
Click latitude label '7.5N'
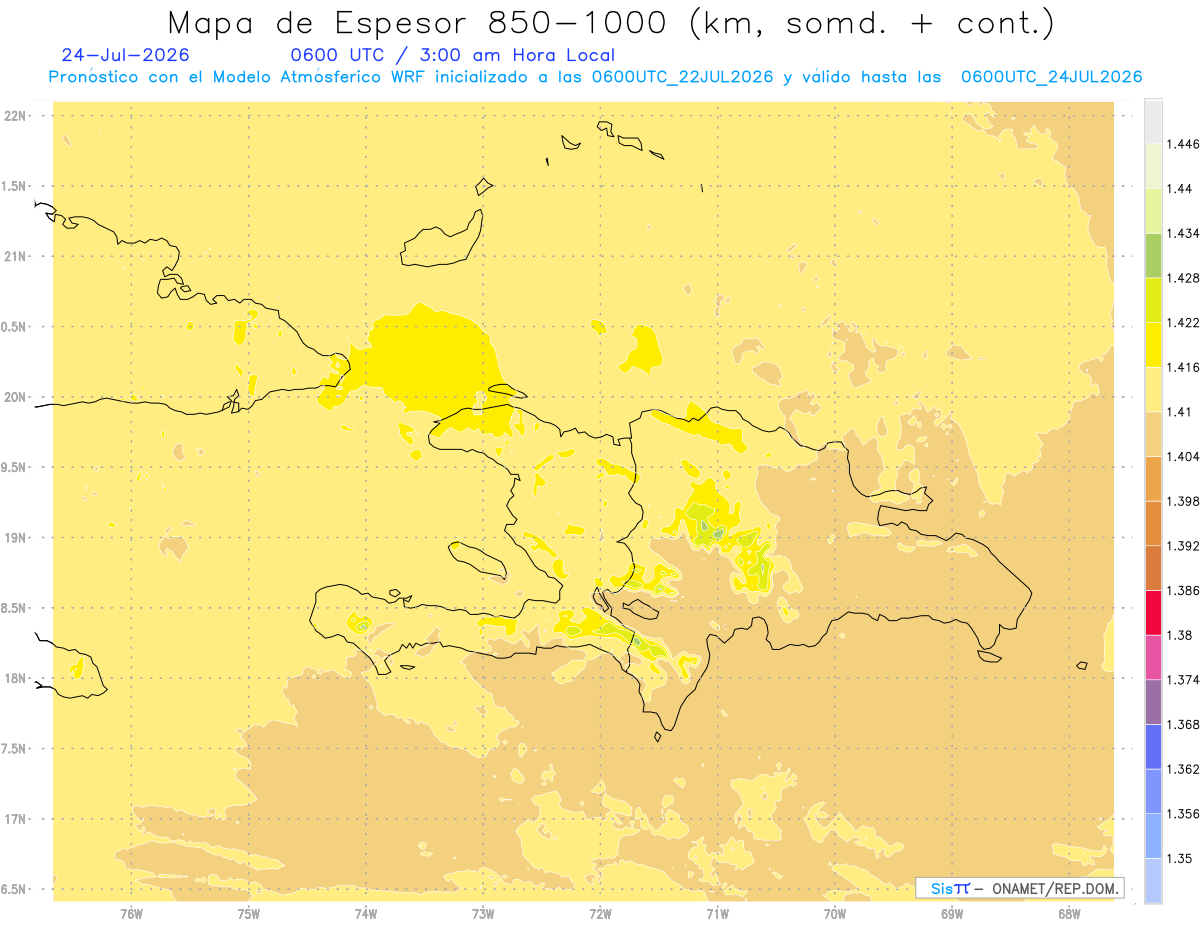[x=15, y=749]
